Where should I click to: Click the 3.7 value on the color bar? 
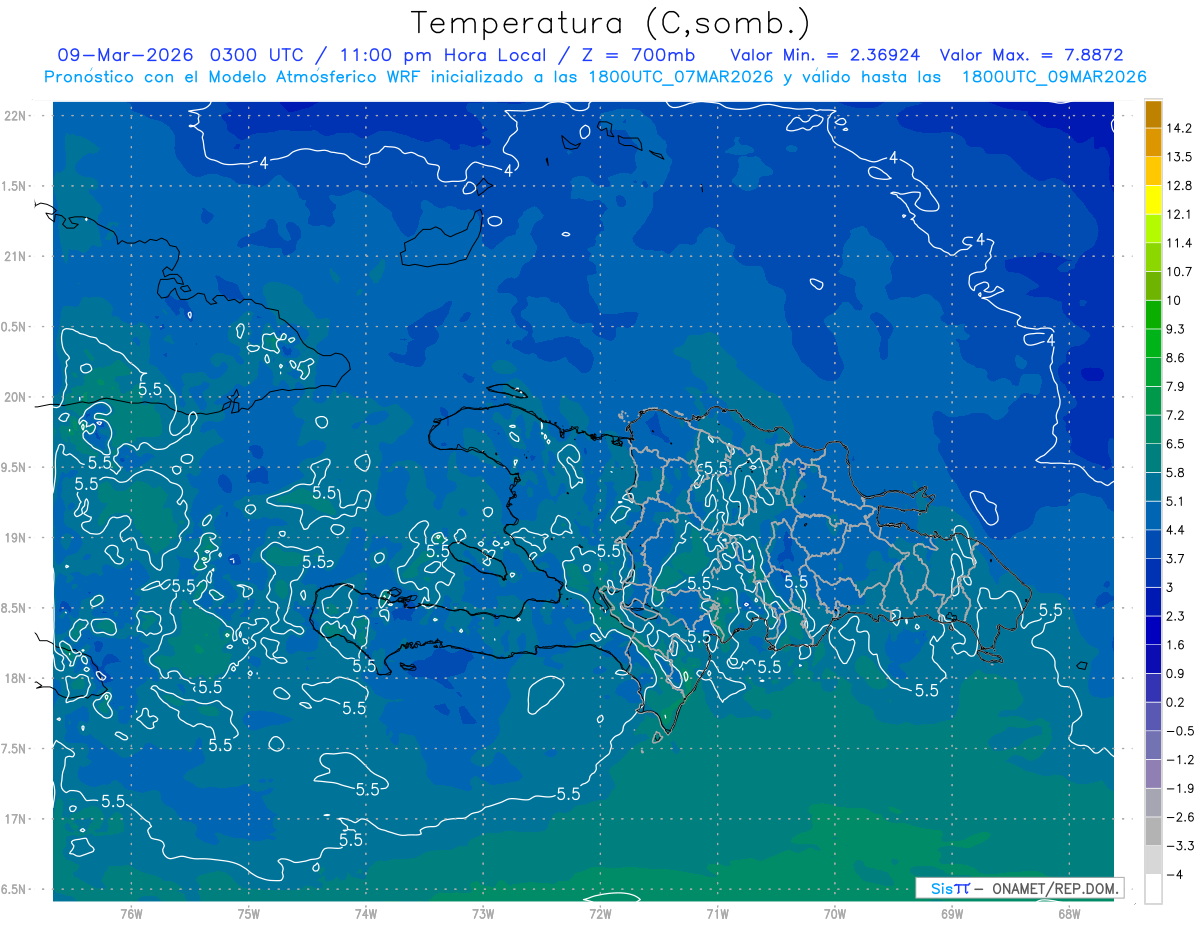coord(1175,558)
